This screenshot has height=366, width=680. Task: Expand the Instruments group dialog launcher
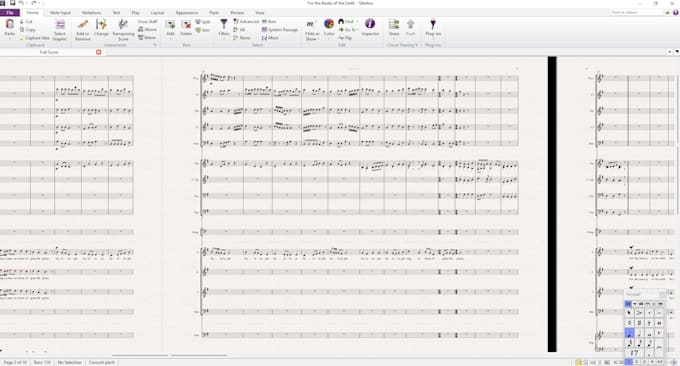click(155, 45)
